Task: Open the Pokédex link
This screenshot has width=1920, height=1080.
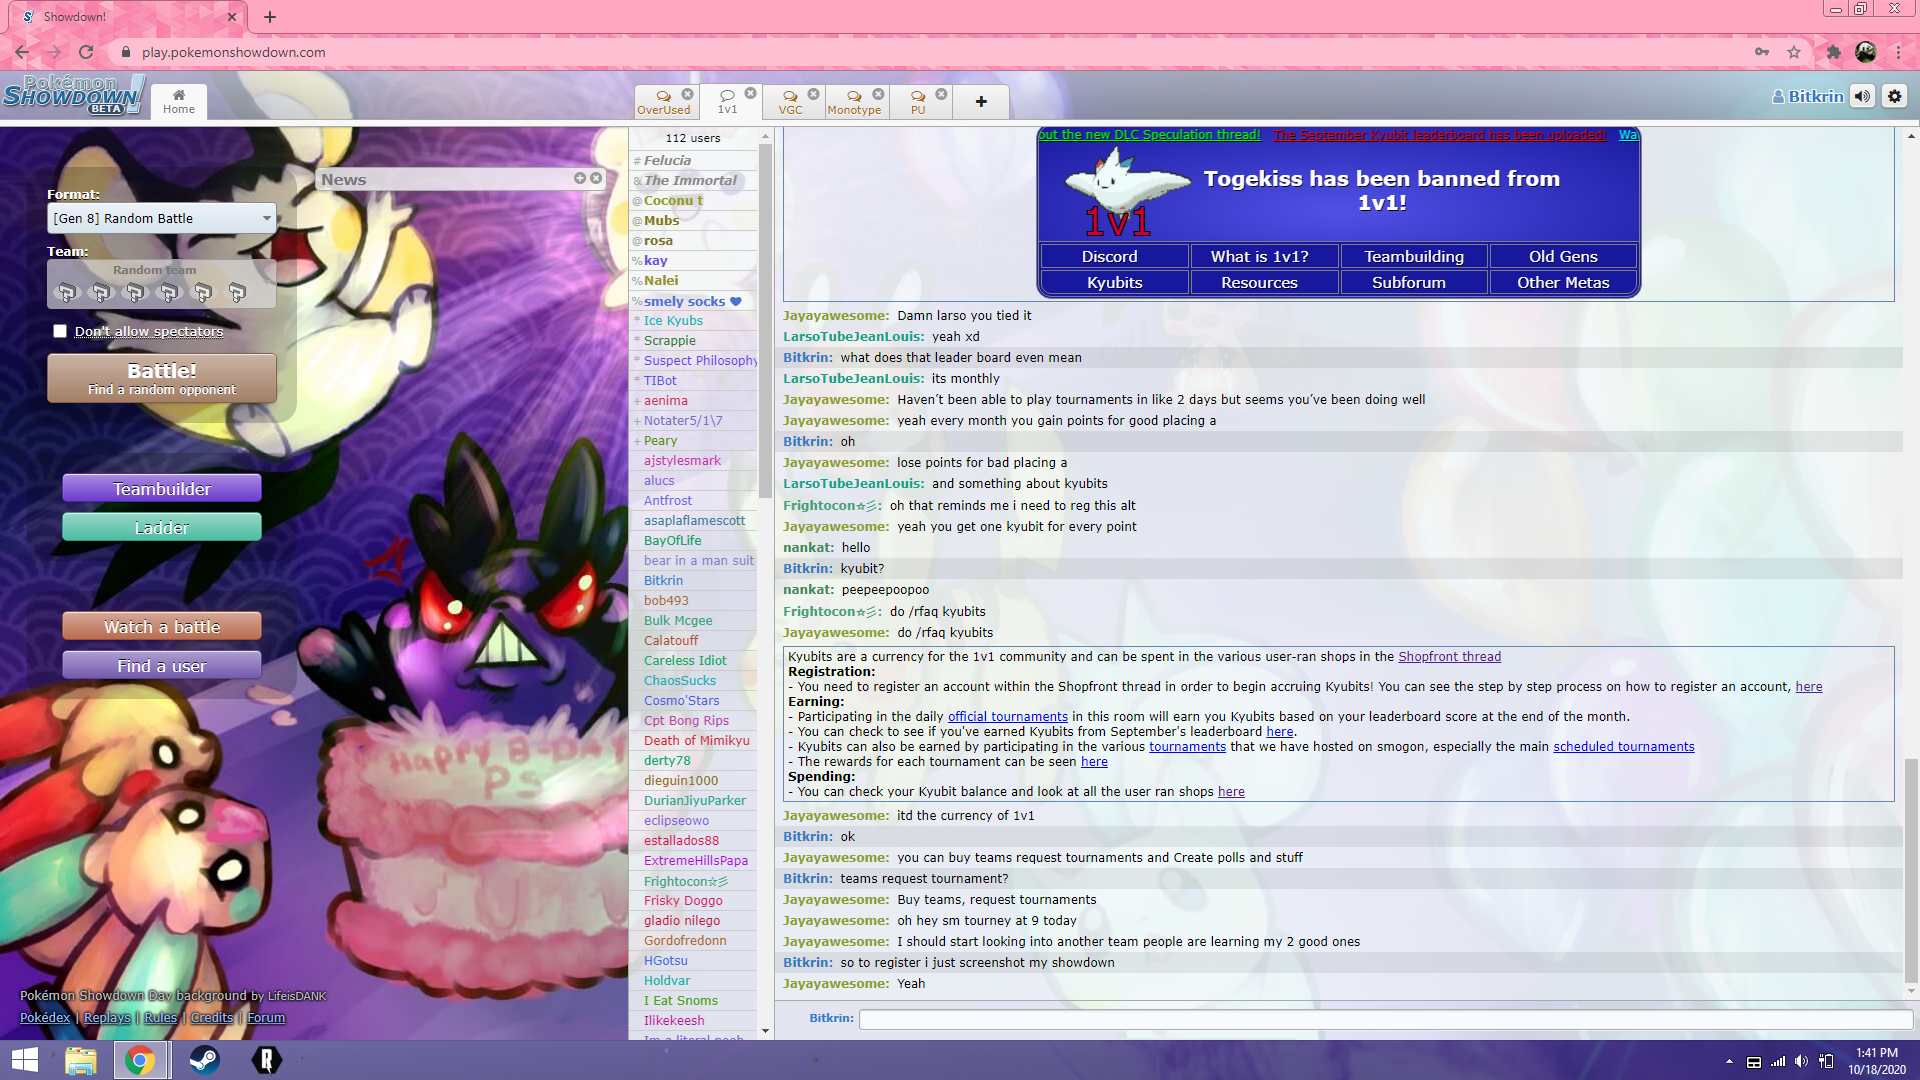Action: click(45, 1017)
